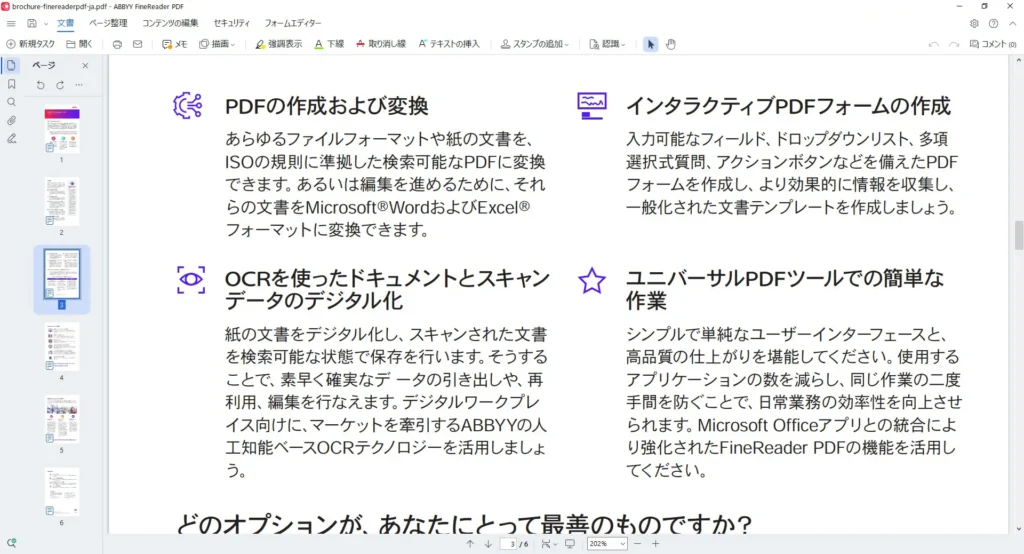Expand the 描画 drawing dropdown
Image resolution: width=1024 pixels, height=554 pixels.
click(217, 44)
